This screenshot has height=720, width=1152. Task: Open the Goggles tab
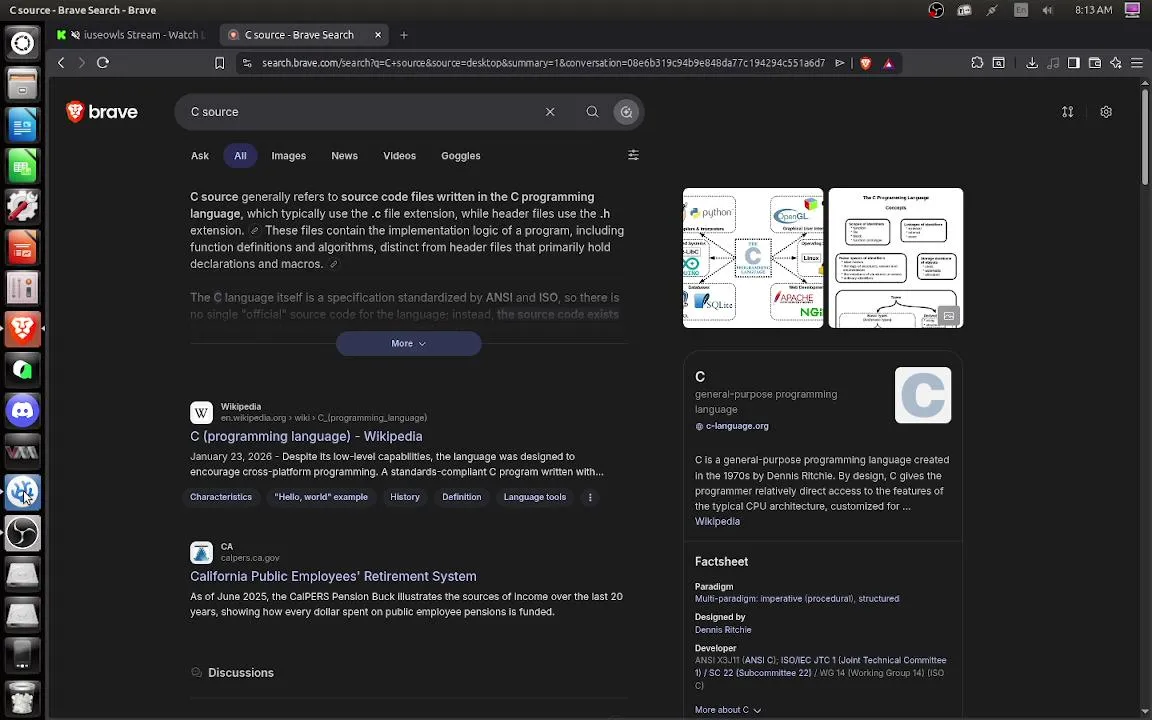(461, 156)
